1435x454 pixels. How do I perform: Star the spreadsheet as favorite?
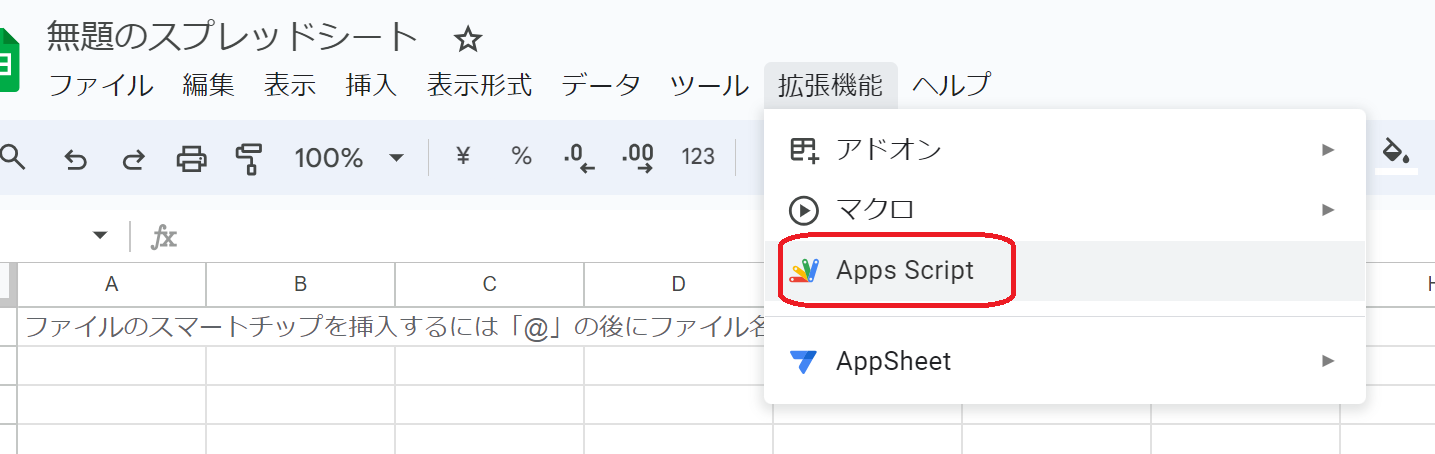point(468,40)
